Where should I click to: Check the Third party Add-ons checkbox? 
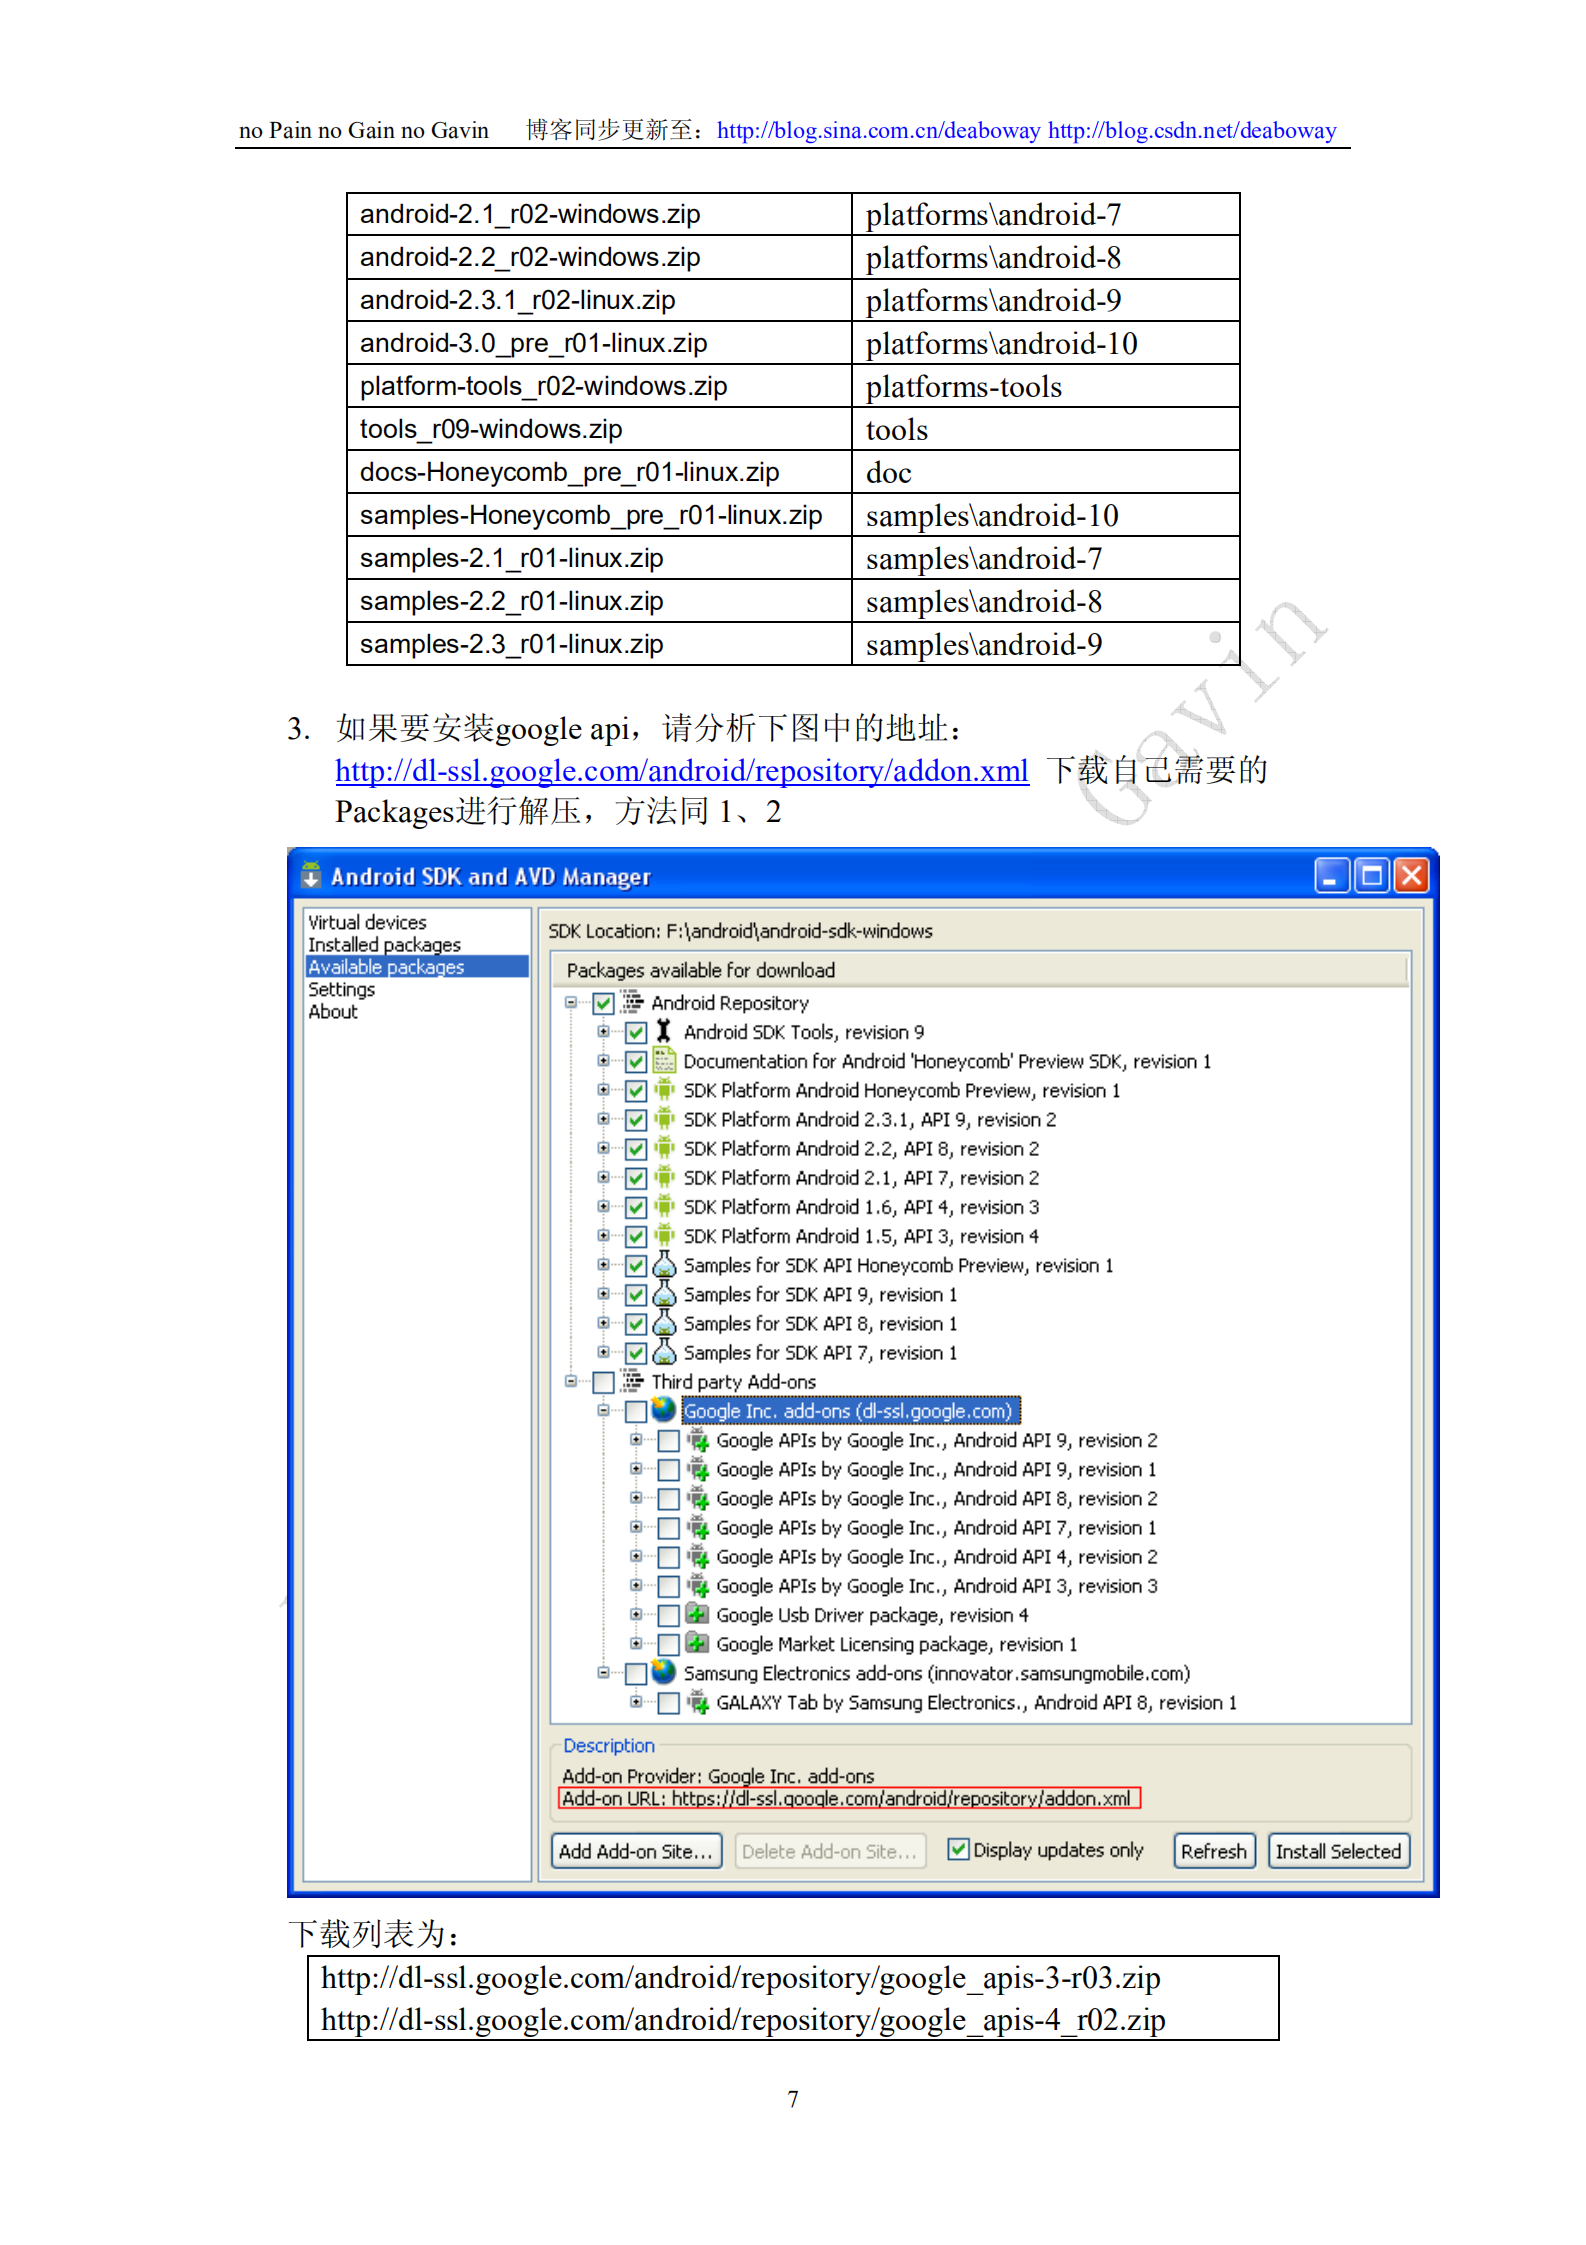[603, 1381]
